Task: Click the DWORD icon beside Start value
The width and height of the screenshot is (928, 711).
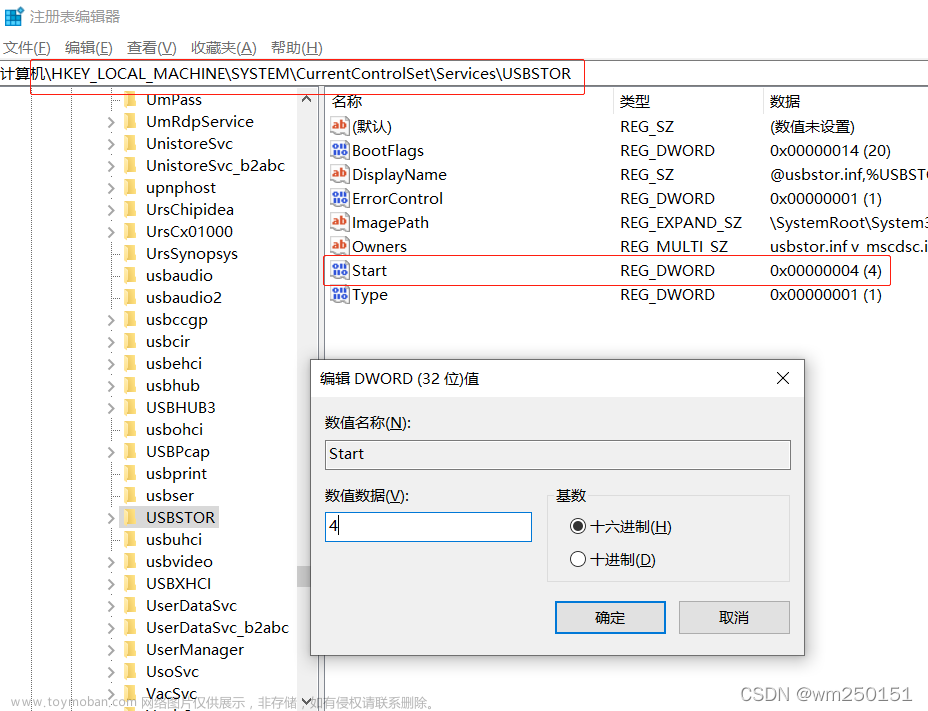Action: (340, 270)
